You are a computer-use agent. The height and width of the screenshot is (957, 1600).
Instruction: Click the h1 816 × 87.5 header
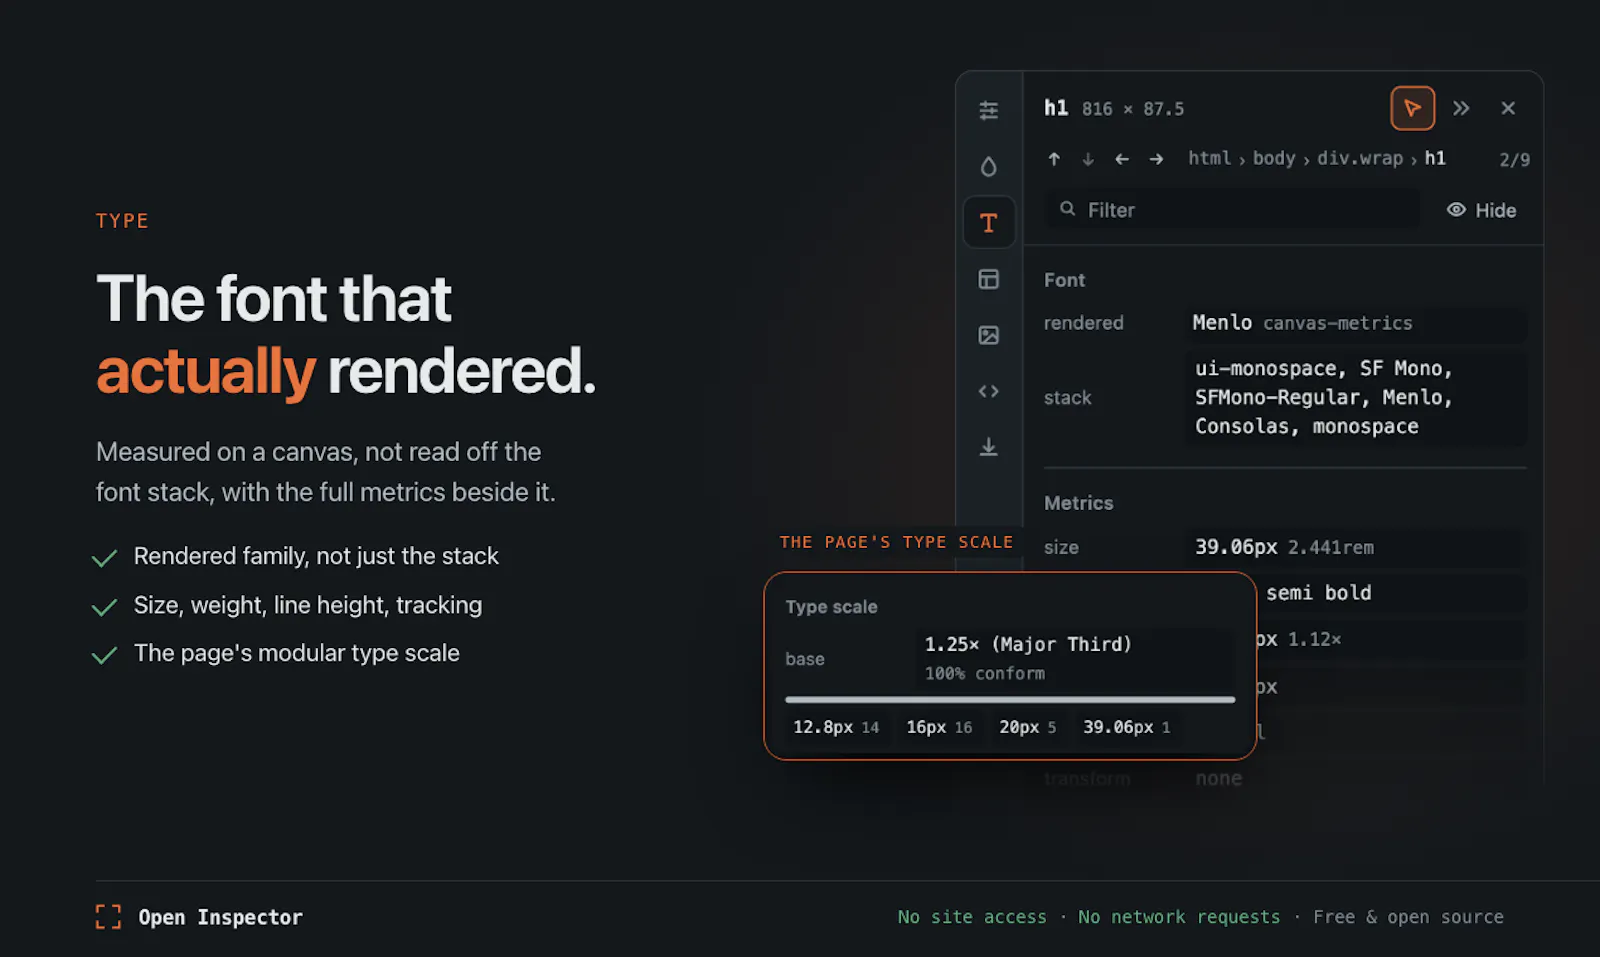[1114, 108]
